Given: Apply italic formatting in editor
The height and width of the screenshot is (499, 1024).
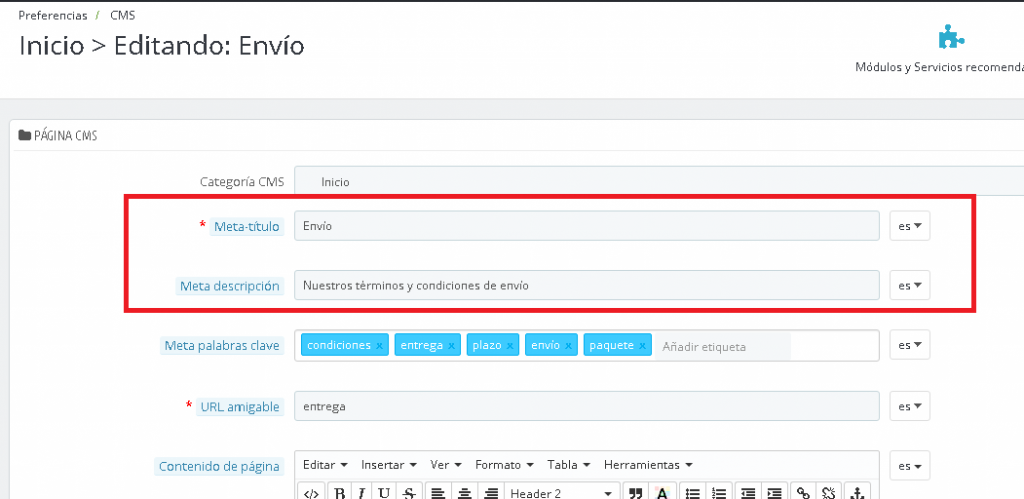Looking at the screenshot, I should 361,492.
